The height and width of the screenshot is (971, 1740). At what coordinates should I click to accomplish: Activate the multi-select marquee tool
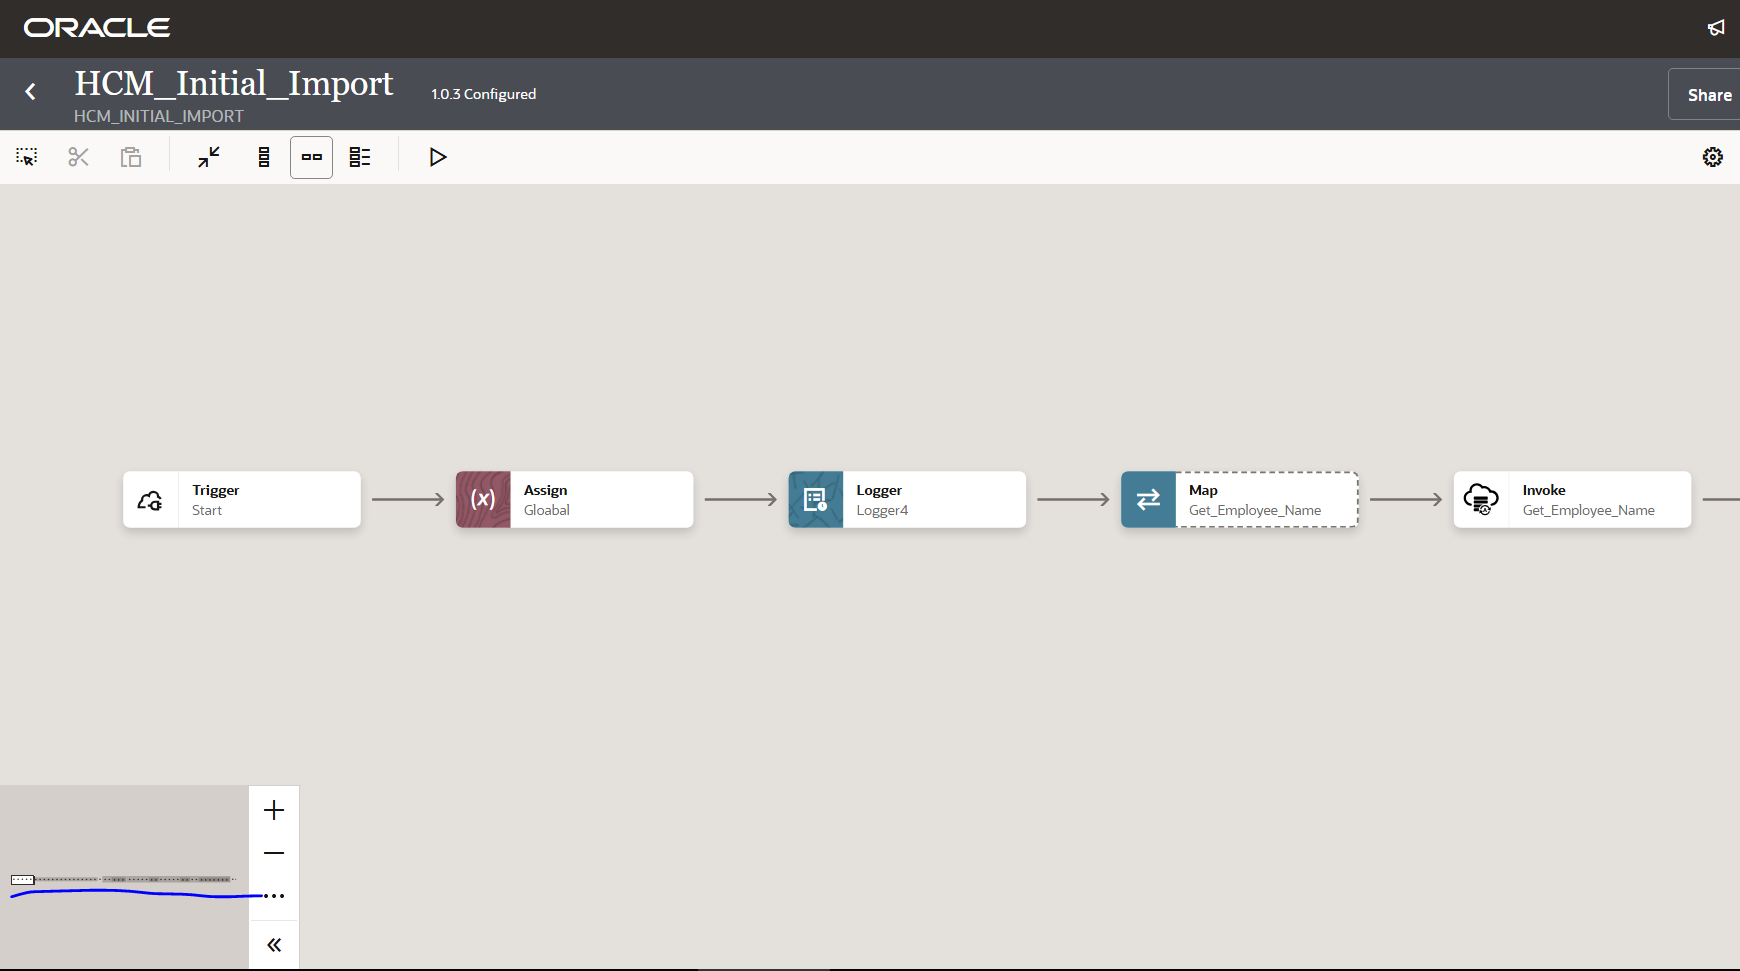27,157
